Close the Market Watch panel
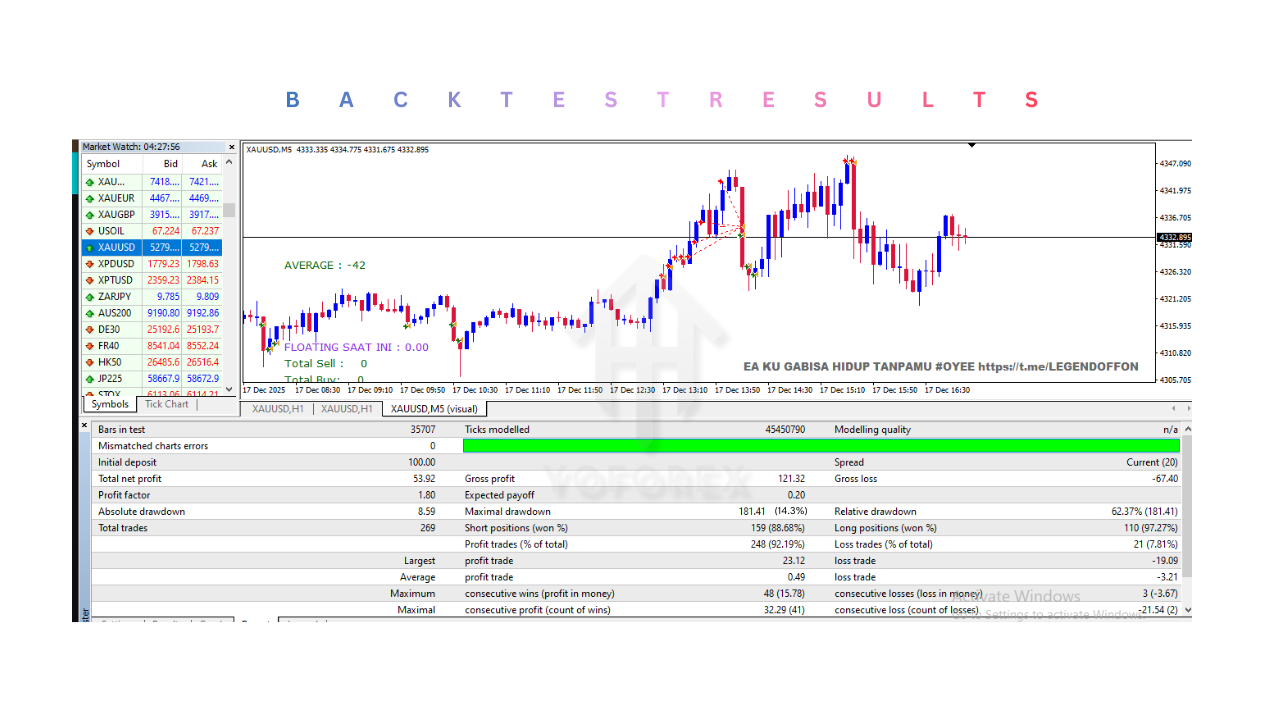1280x720 pixels. [232, 147]
